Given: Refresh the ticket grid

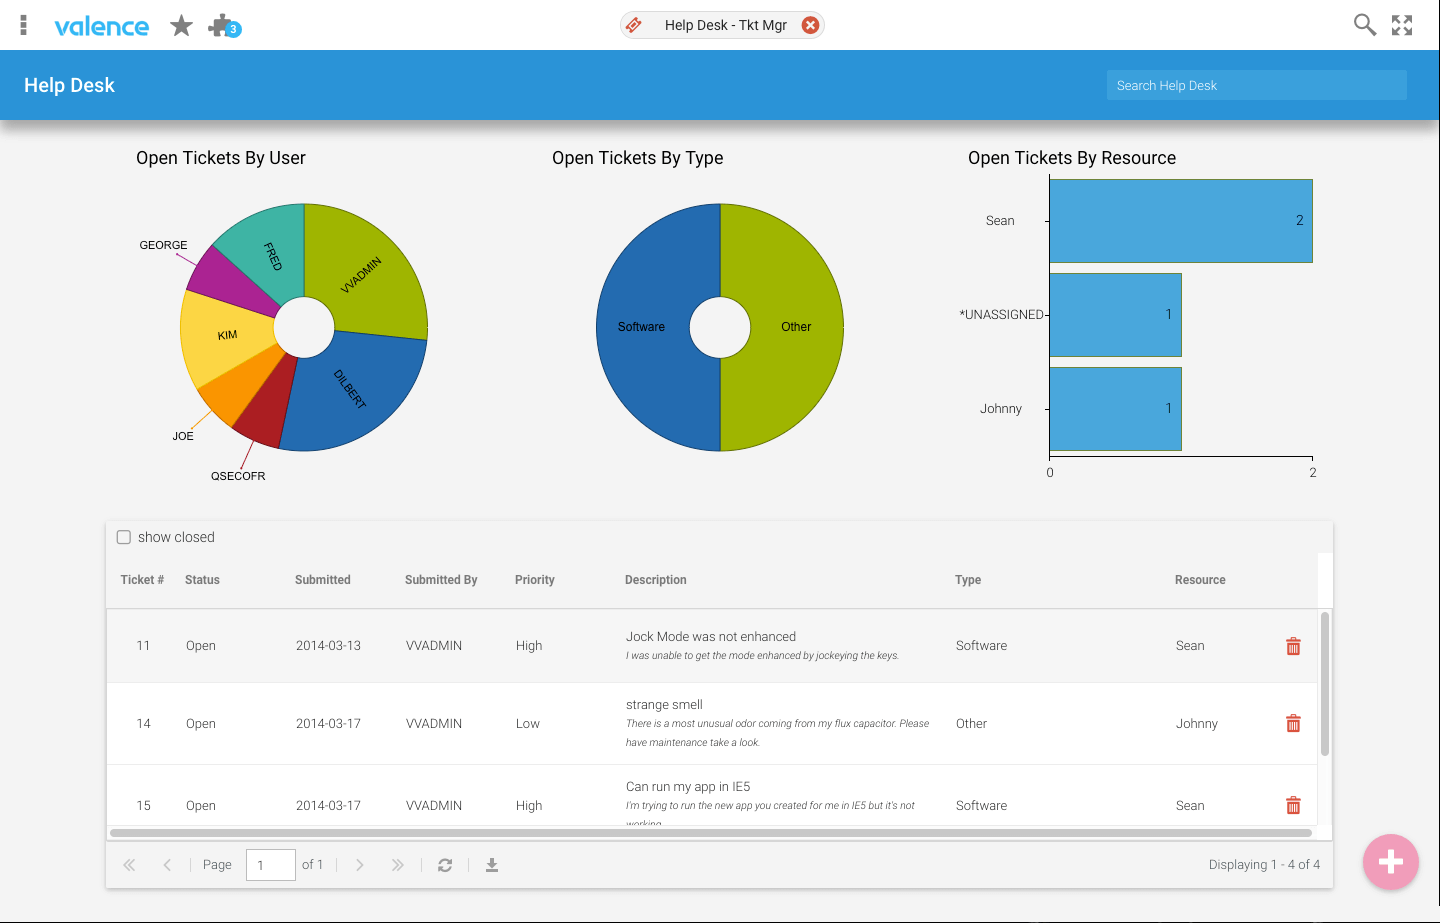Looking at the screenshot, I should 445,865.
